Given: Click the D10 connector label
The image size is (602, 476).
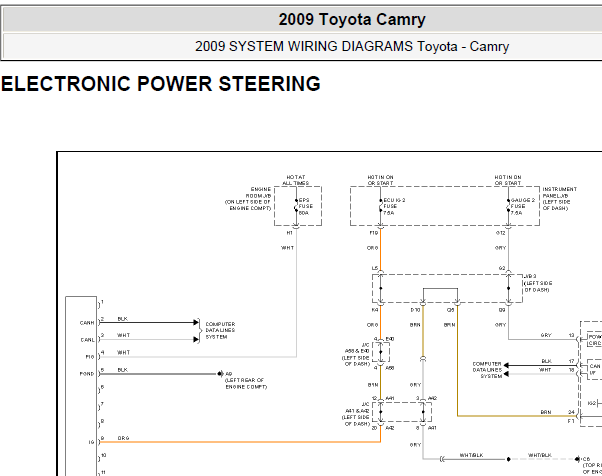Looking at the screenshot, I should coord(415,310).
